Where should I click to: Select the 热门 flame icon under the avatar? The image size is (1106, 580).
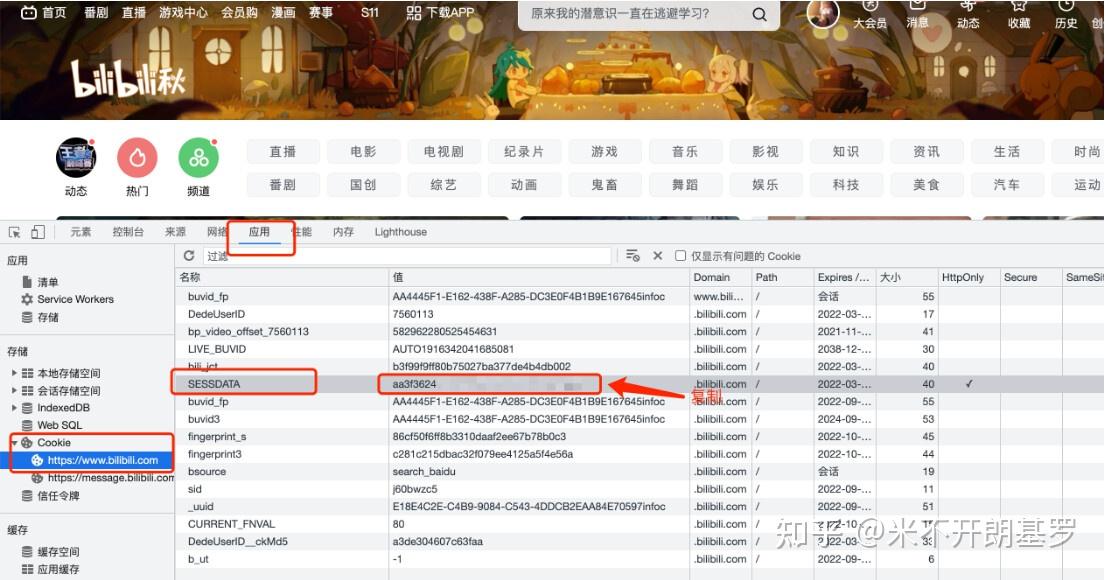pos(137,156)
